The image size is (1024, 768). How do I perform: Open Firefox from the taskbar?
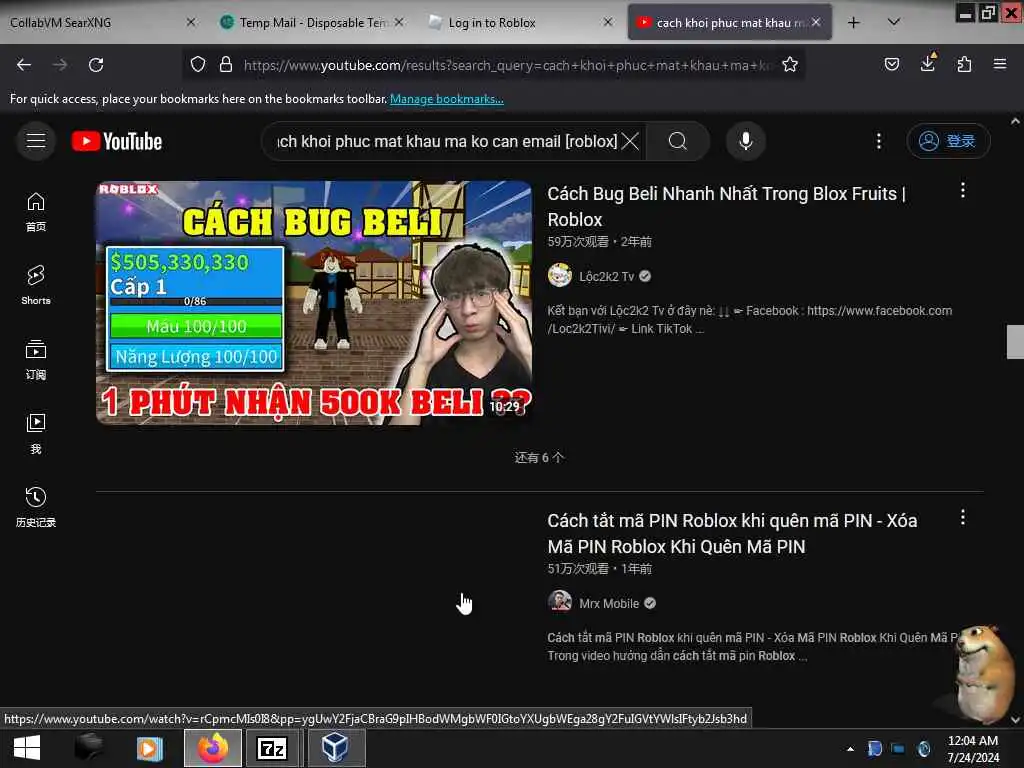point(213,748)
